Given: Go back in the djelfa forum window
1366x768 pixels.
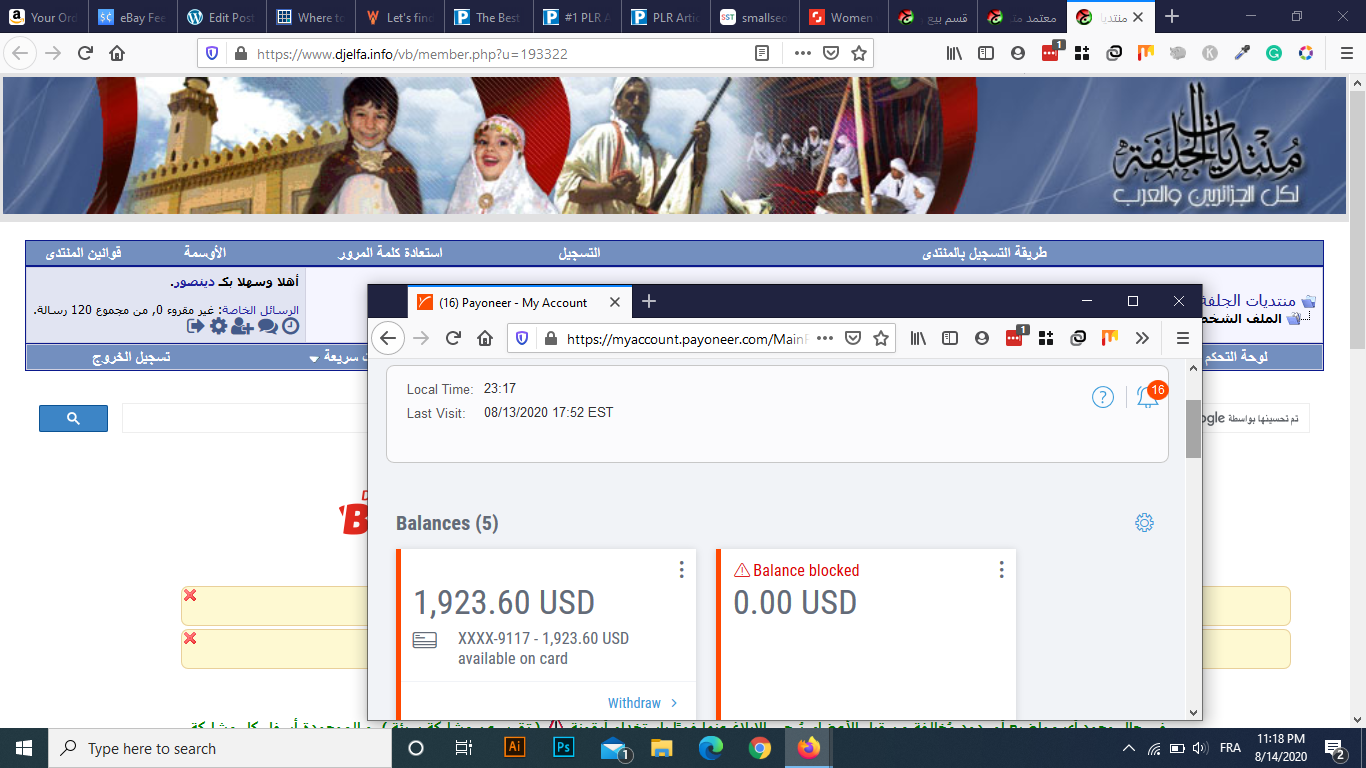Looking at the screenshot, I should pos(21,54).
